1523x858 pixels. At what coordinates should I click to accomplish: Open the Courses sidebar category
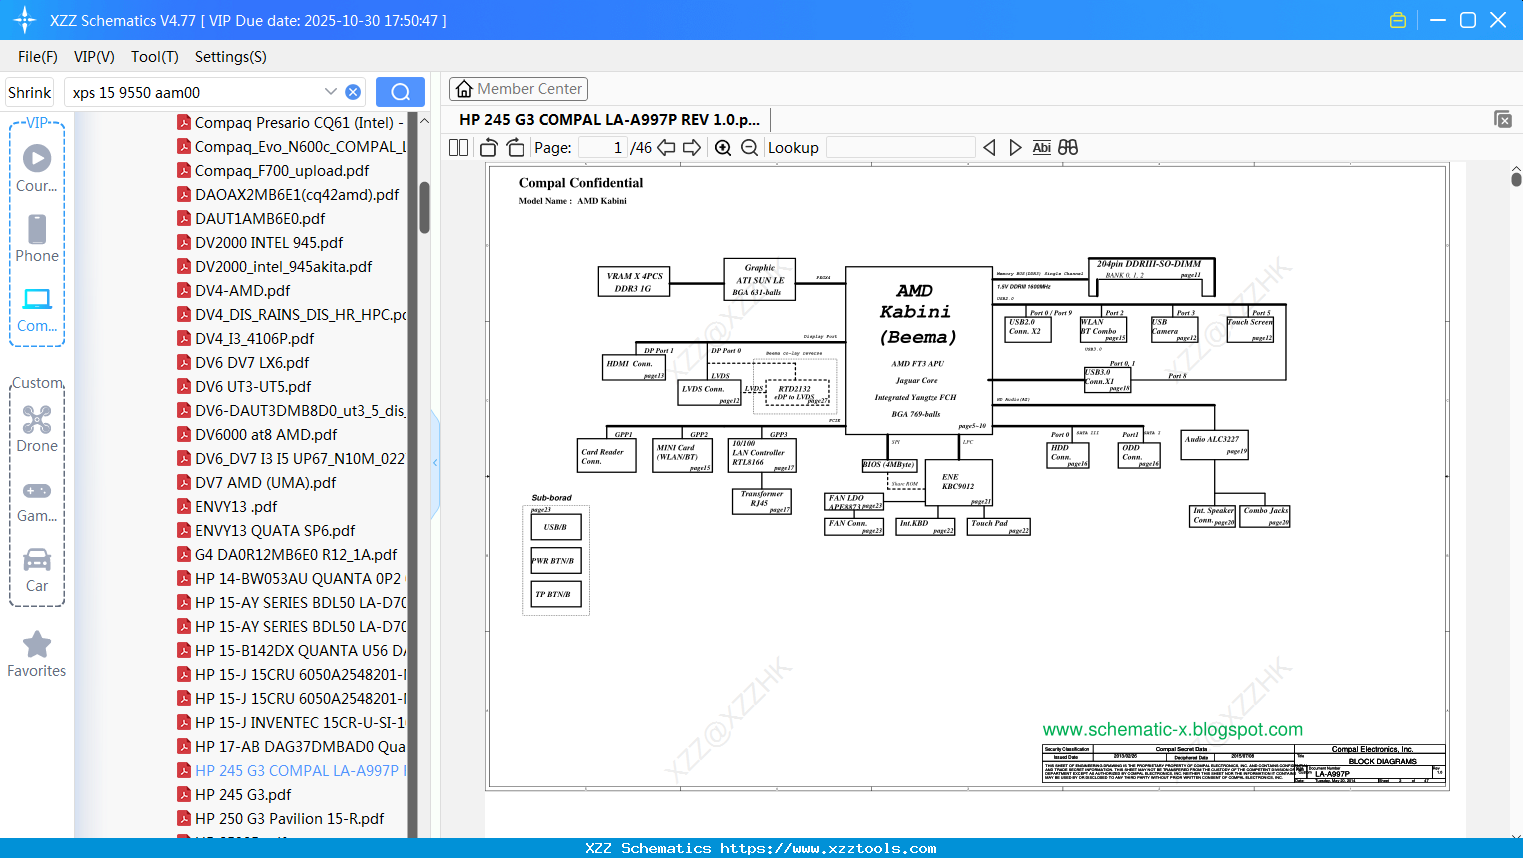(x=37, y=169)
